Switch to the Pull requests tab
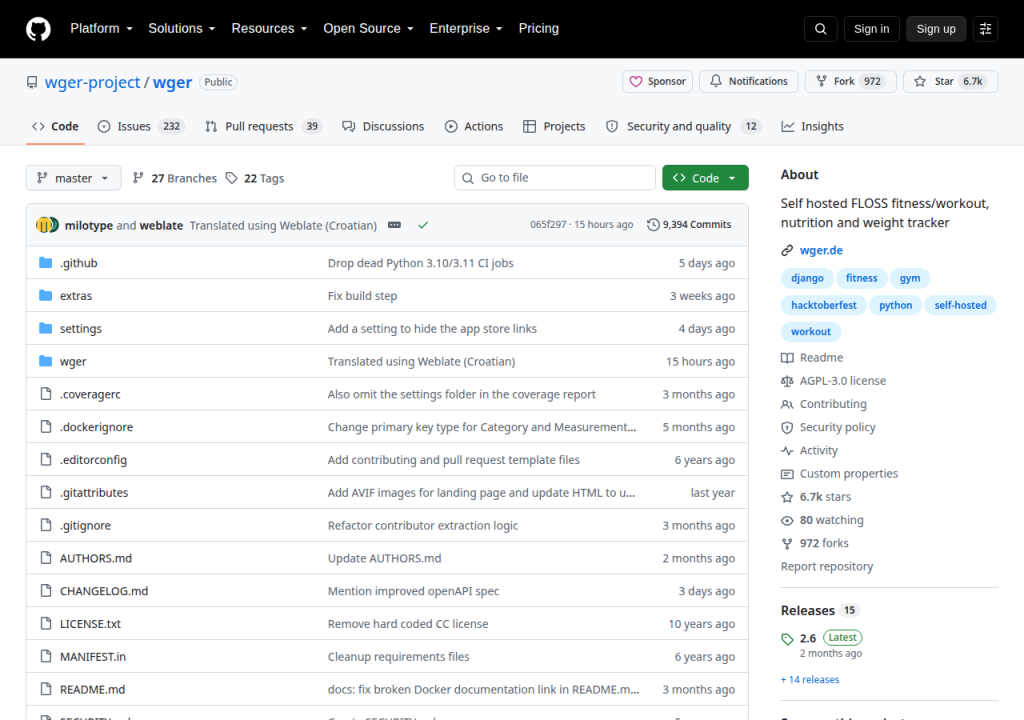 click(x=264, y=126)
